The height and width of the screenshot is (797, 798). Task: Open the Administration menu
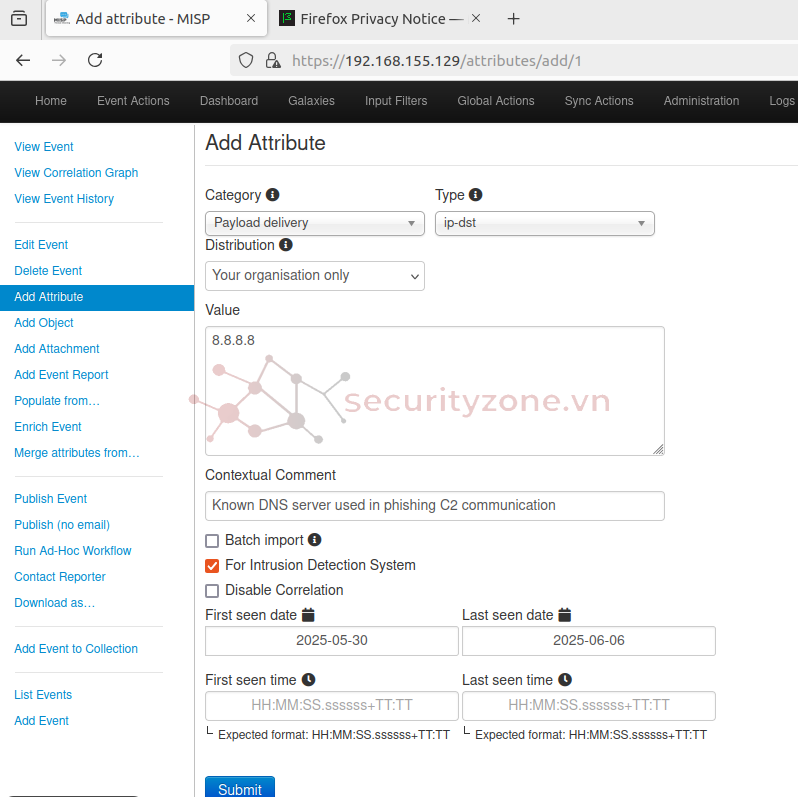coord(701,101)
